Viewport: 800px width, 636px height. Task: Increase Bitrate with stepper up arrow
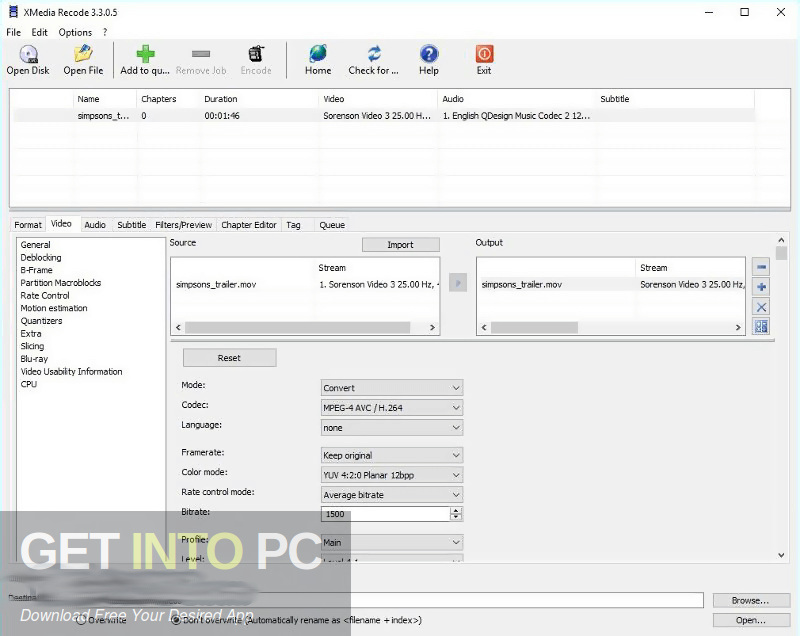pyautogui.click(x=456, y=511)
